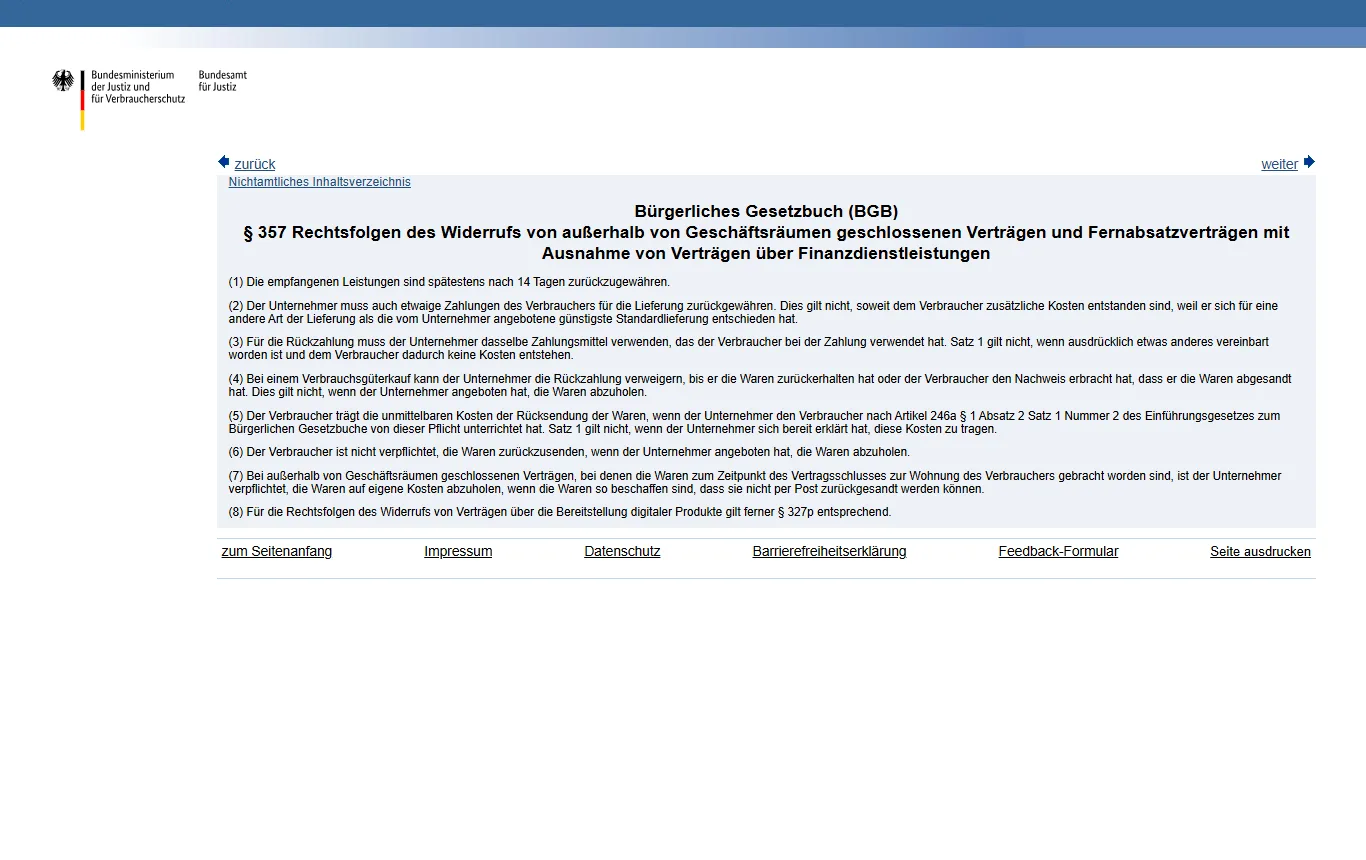Click paragraph (3) about dasselbe Zahlungsmittel

749,348
